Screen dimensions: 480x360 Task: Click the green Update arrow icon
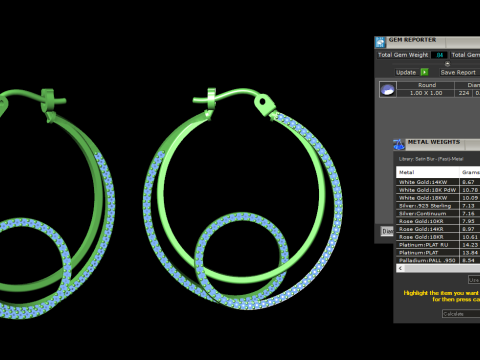click(424, 72)
